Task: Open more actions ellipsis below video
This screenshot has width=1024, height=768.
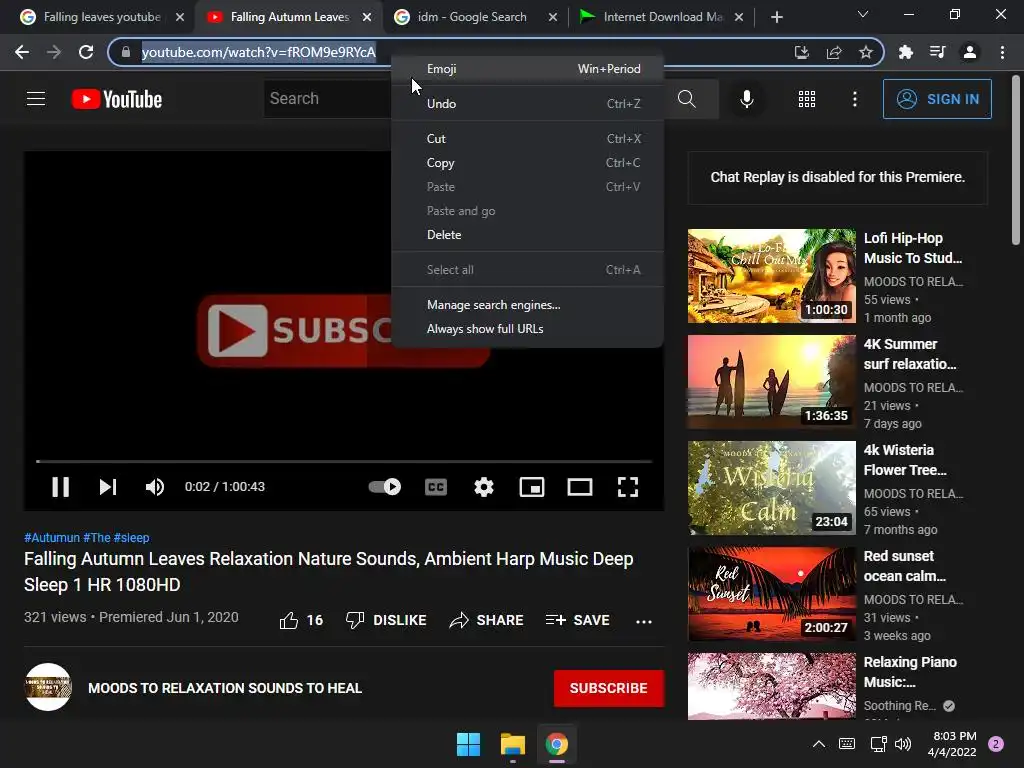Action: [x=644, y=621]
